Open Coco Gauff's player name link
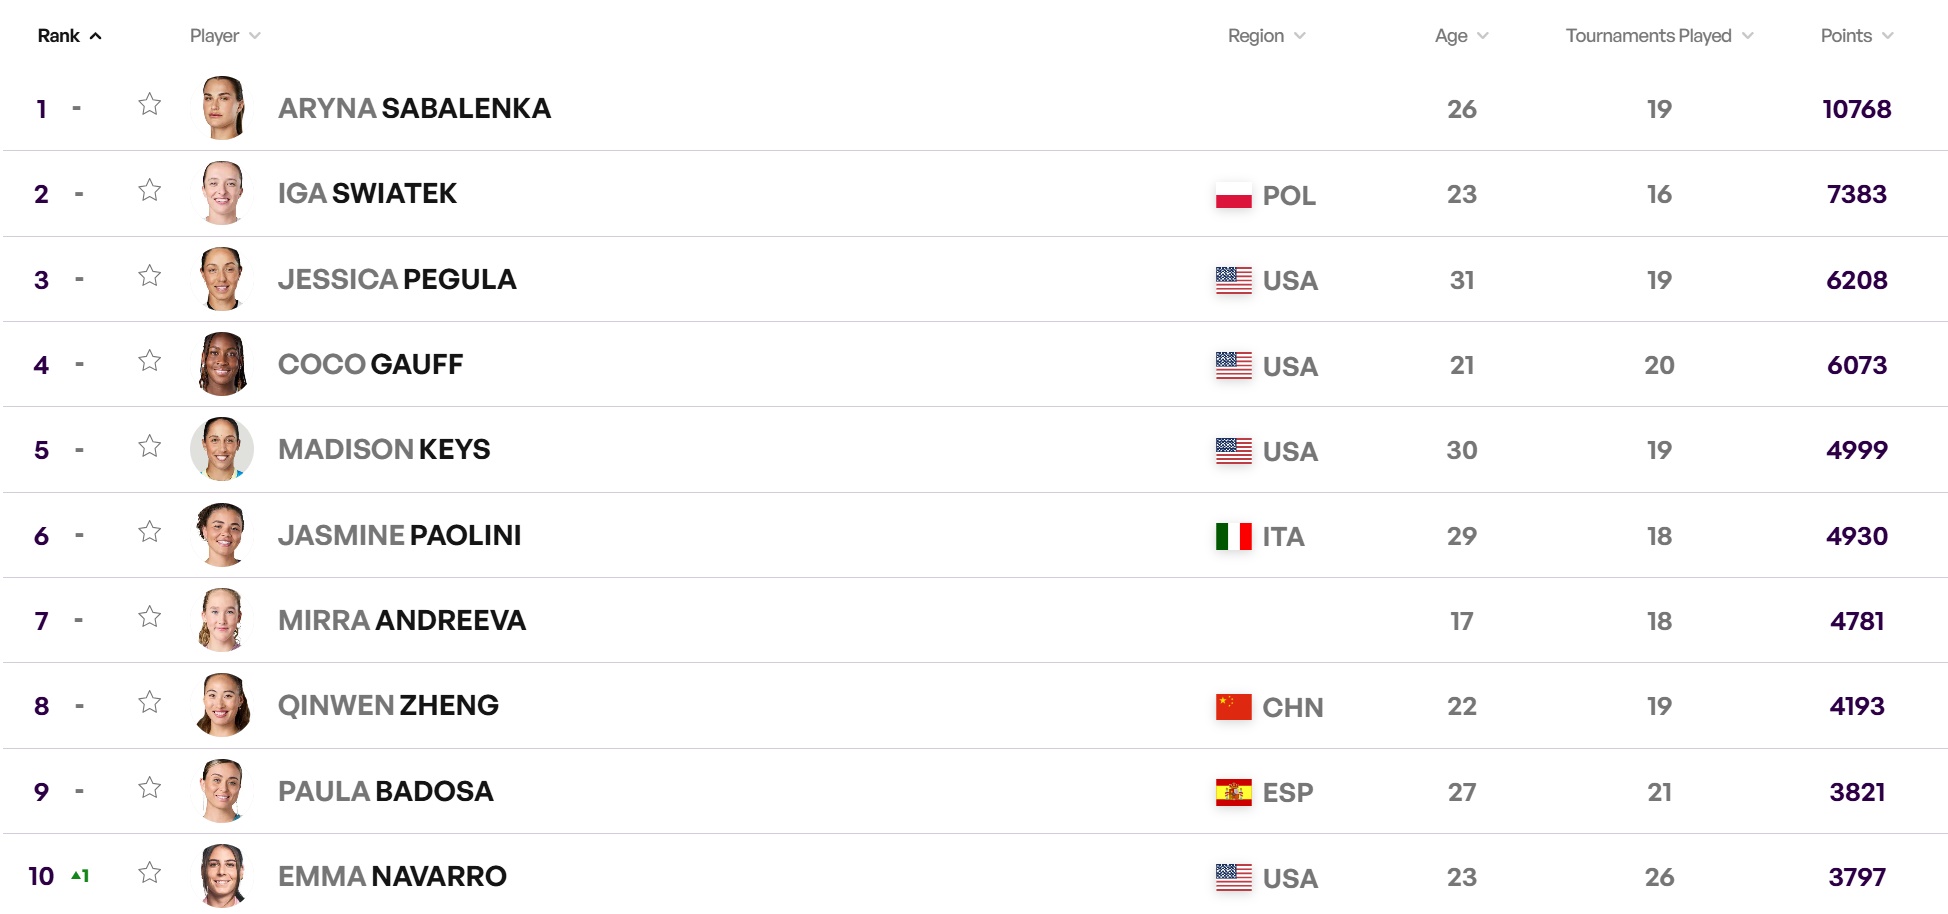 pos(370,364)
